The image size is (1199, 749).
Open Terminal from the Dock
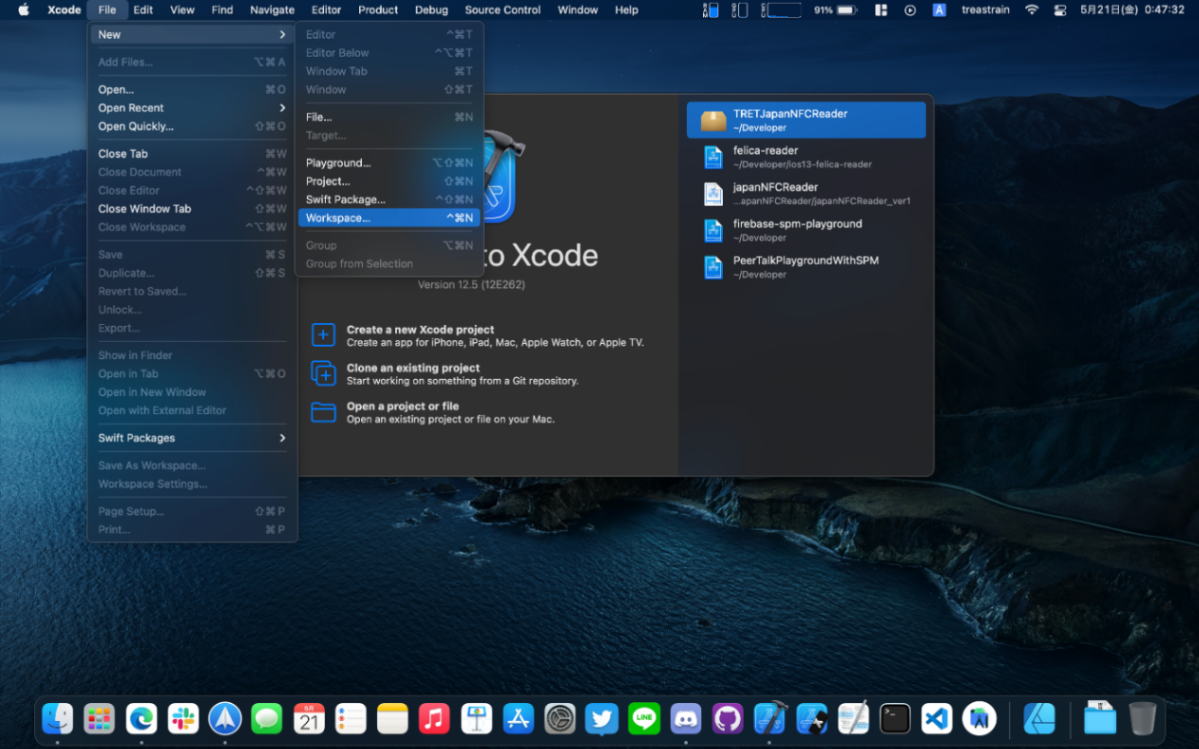pos(894,718)
